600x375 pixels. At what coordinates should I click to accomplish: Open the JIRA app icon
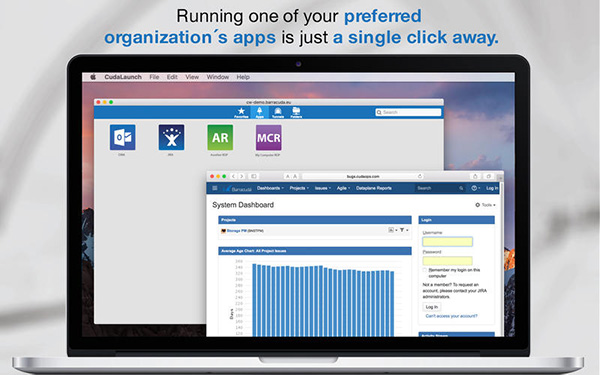click(x=171, y=137)
